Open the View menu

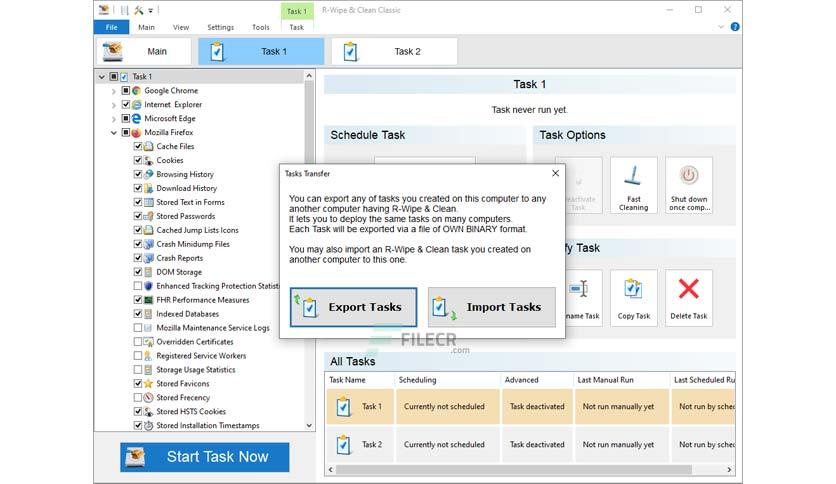click(x=181, y=27)
